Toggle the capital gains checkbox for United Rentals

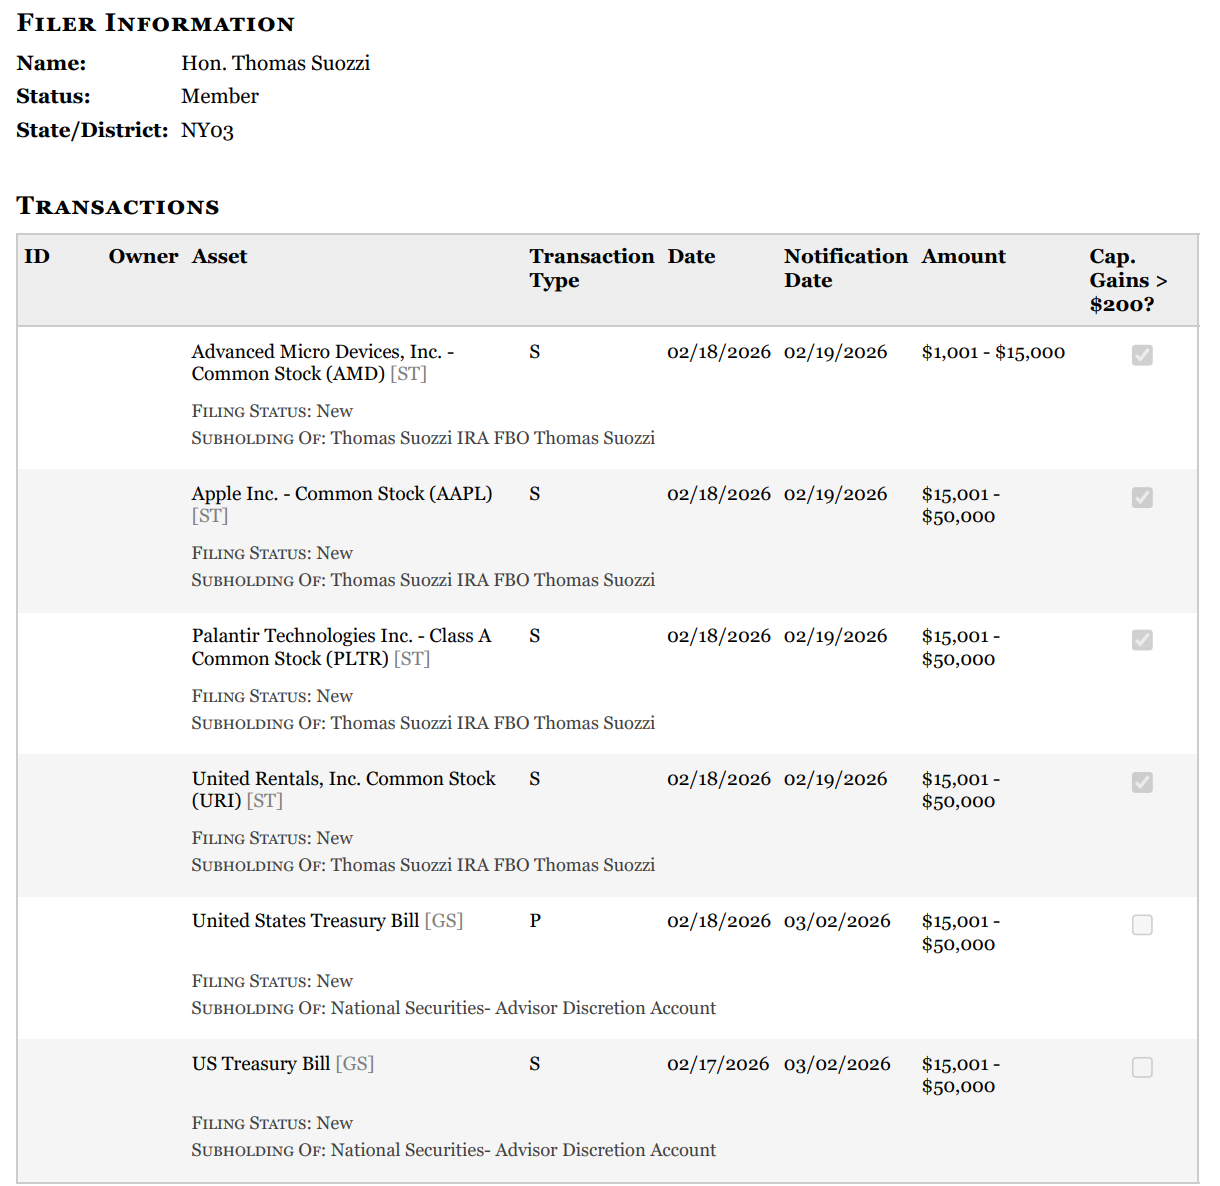[1141, 782]
